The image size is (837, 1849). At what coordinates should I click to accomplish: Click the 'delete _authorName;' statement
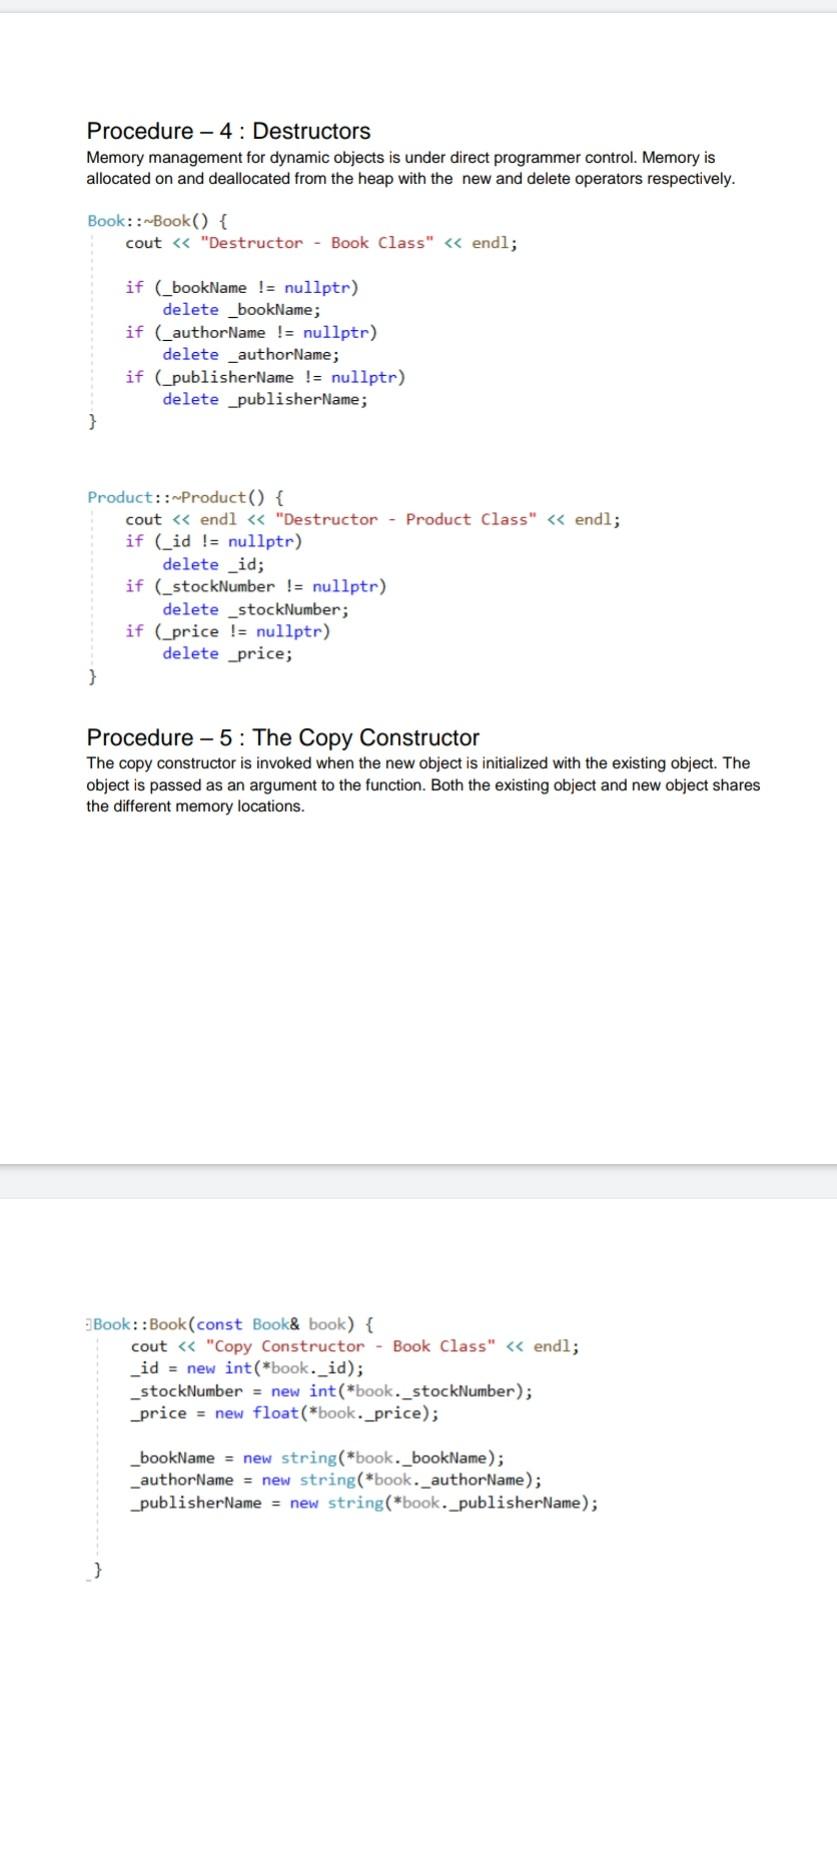251,354
